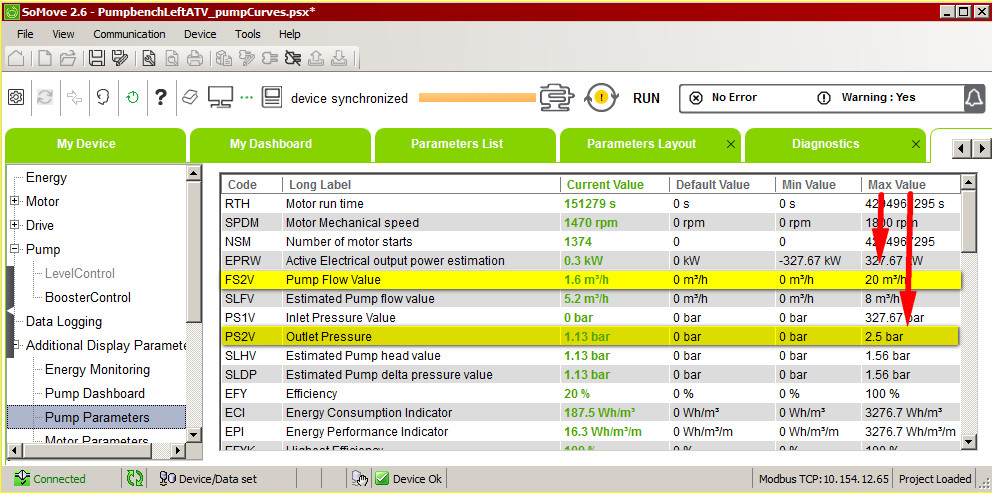Image resolution: width=992 pixels, height=493 pixels.
Task: Open the gear settings icon below toolbar
Action: 16,97
